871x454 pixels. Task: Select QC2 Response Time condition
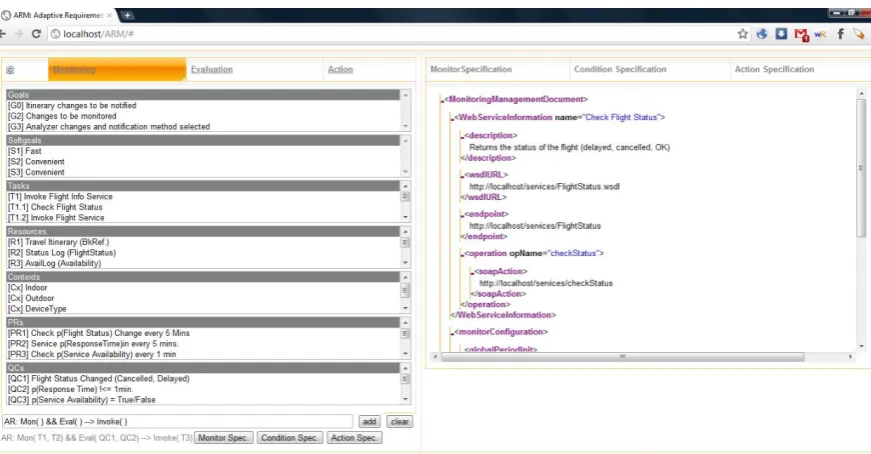[x=203, y=390]
